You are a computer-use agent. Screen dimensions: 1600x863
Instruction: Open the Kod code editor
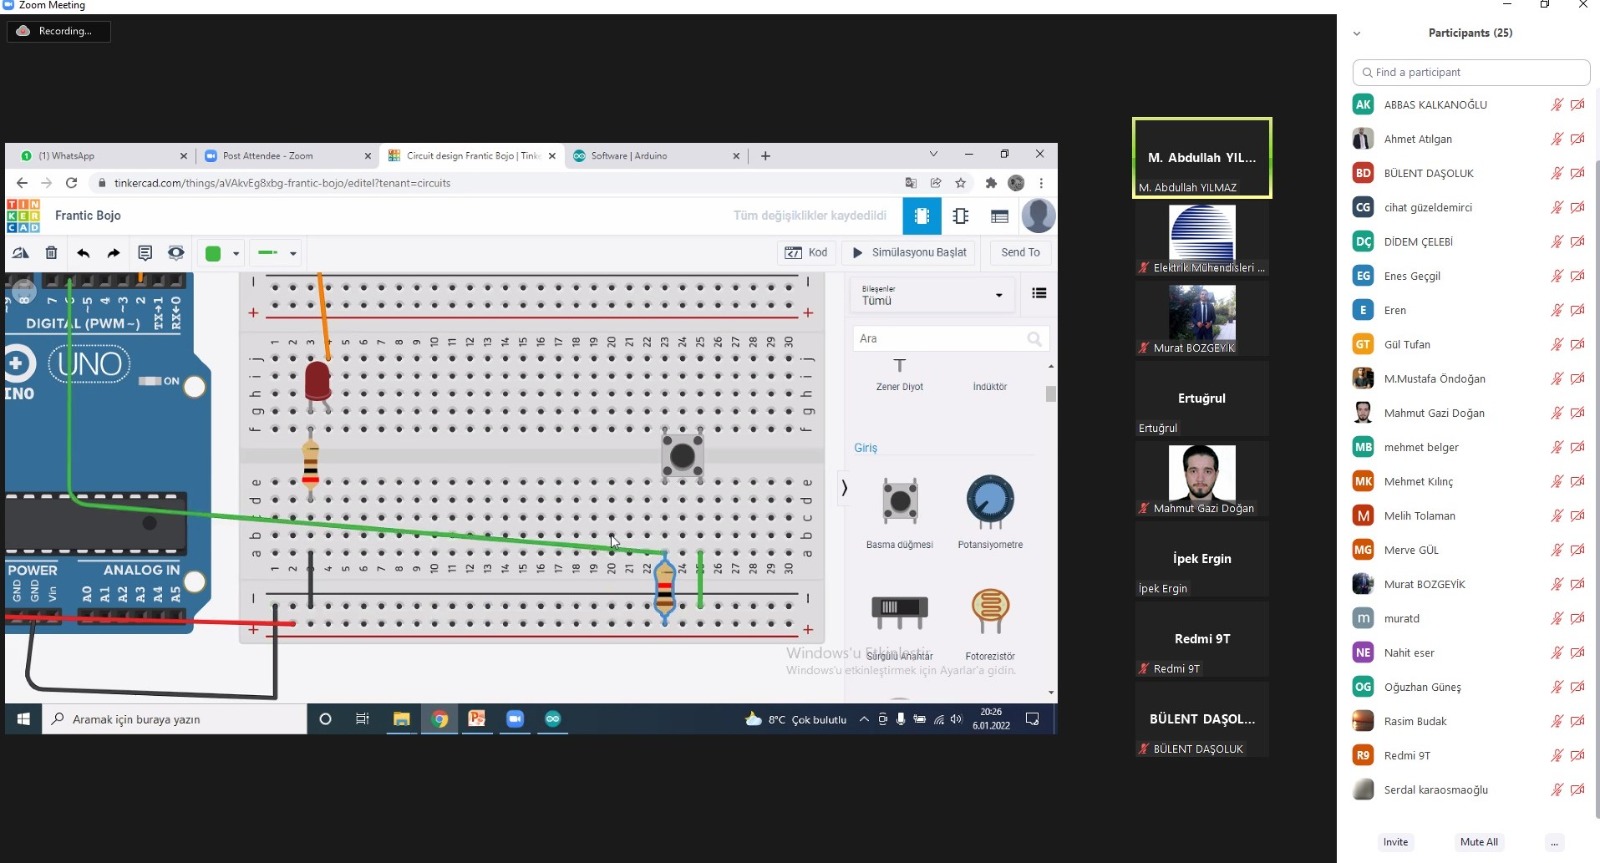click(806, 253)
